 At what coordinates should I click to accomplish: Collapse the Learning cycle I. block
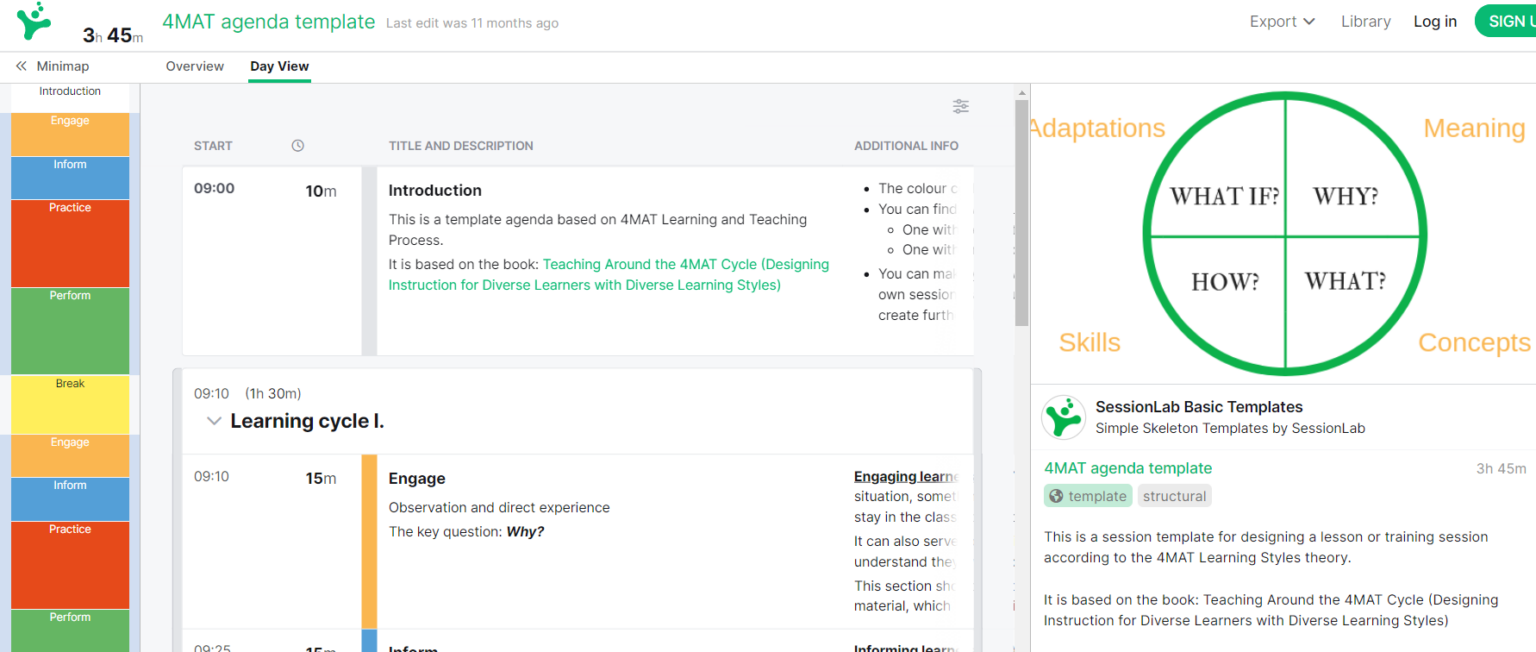tap(214, 421)
